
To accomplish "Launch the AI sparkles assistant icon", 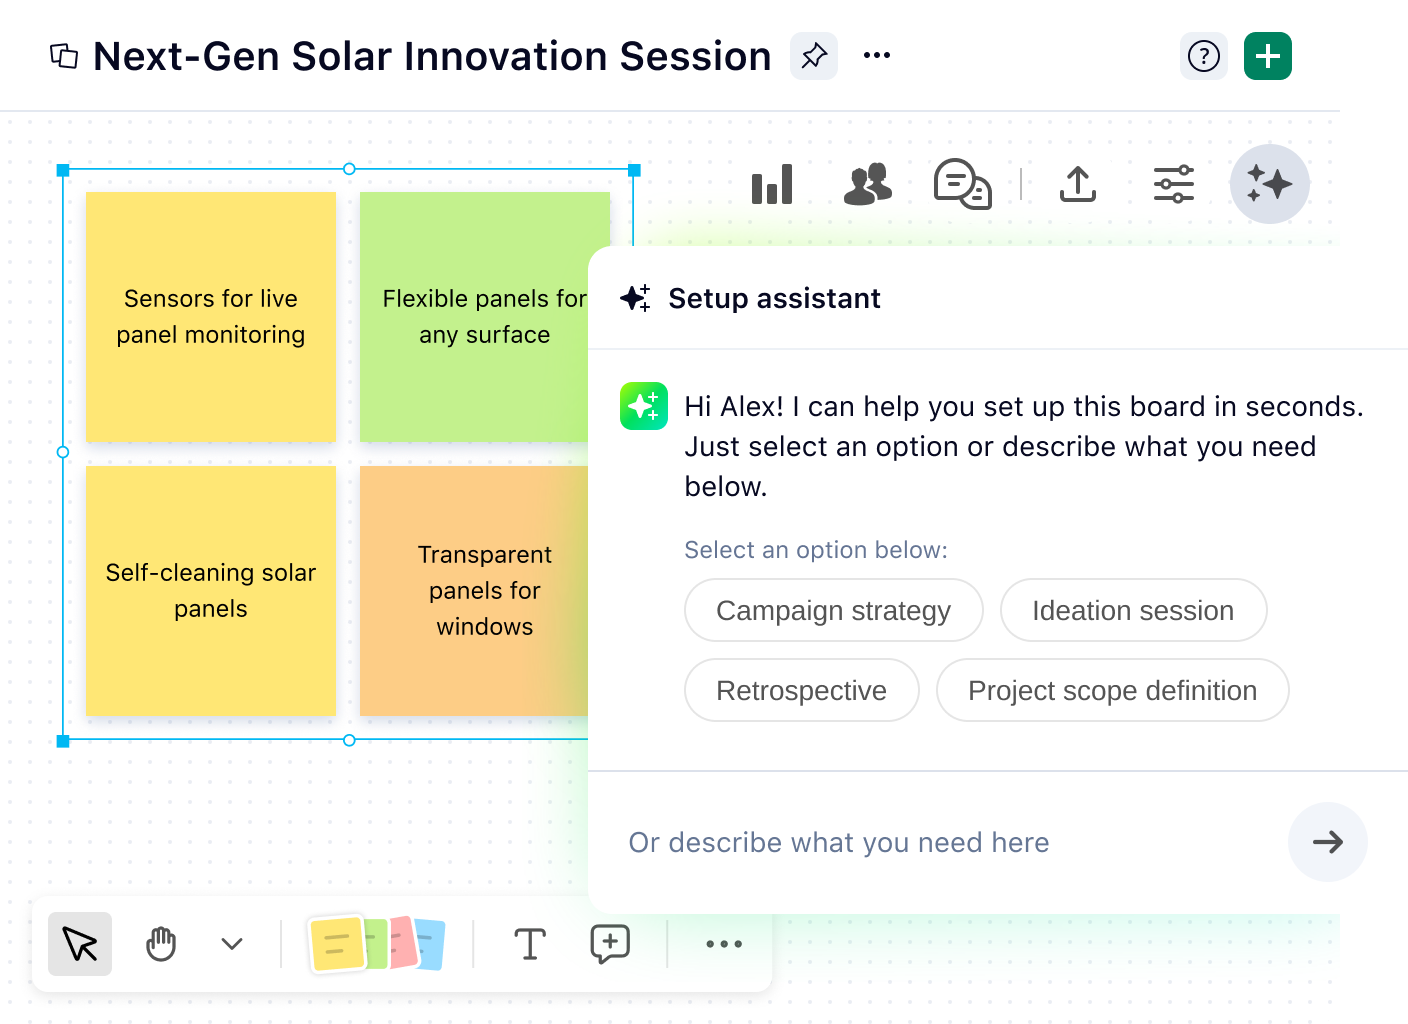I will 1269,183.
